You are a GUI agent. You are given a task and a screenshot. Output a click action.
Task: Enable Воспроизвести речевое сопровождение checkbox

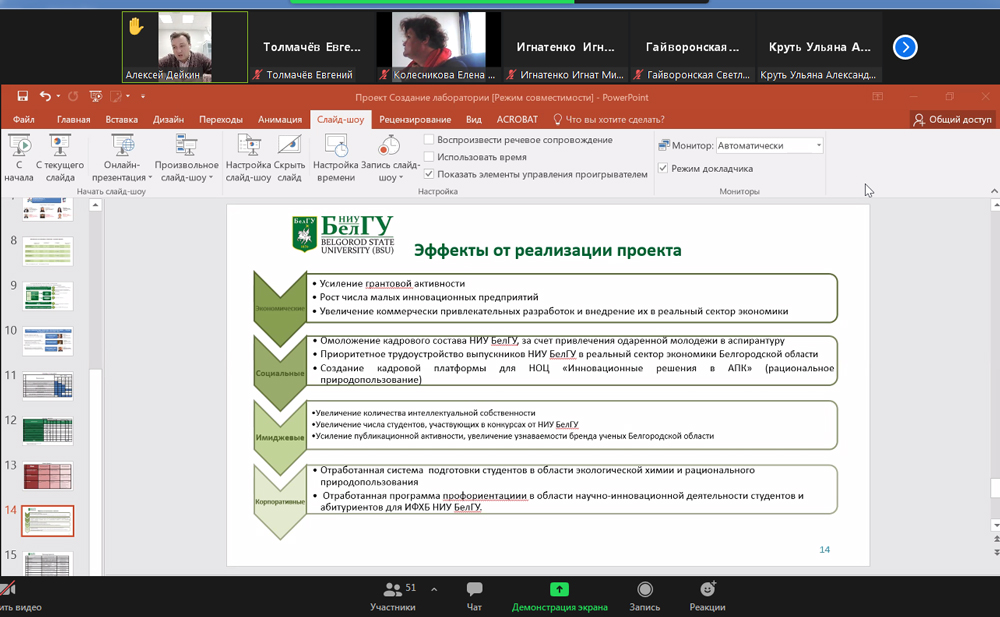[429, 140]
